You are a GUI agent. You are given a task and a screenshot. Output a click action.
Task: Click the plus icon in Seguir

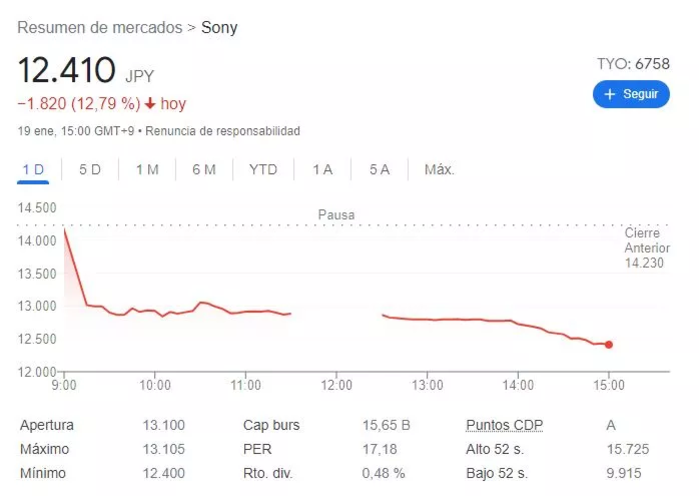[609, 94]
